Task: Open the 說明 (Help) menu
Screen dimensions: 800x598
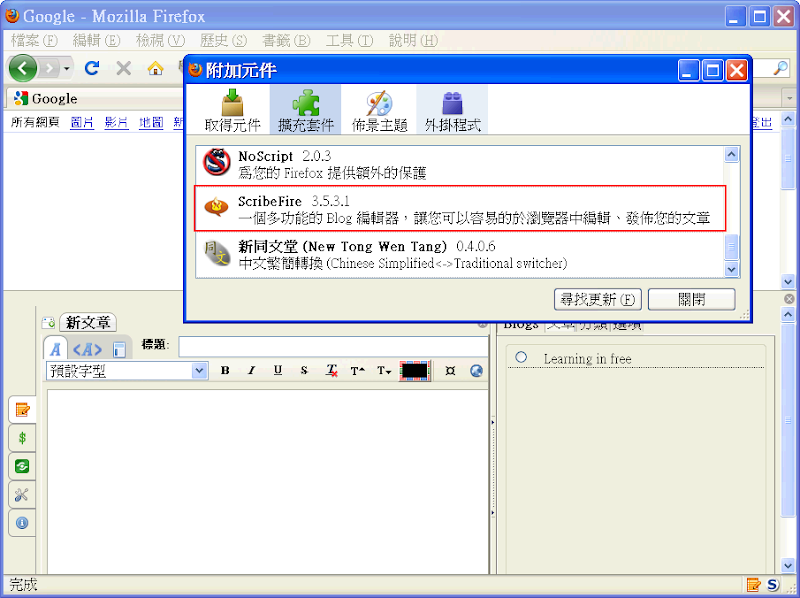Action: click(x=413, y=40)
